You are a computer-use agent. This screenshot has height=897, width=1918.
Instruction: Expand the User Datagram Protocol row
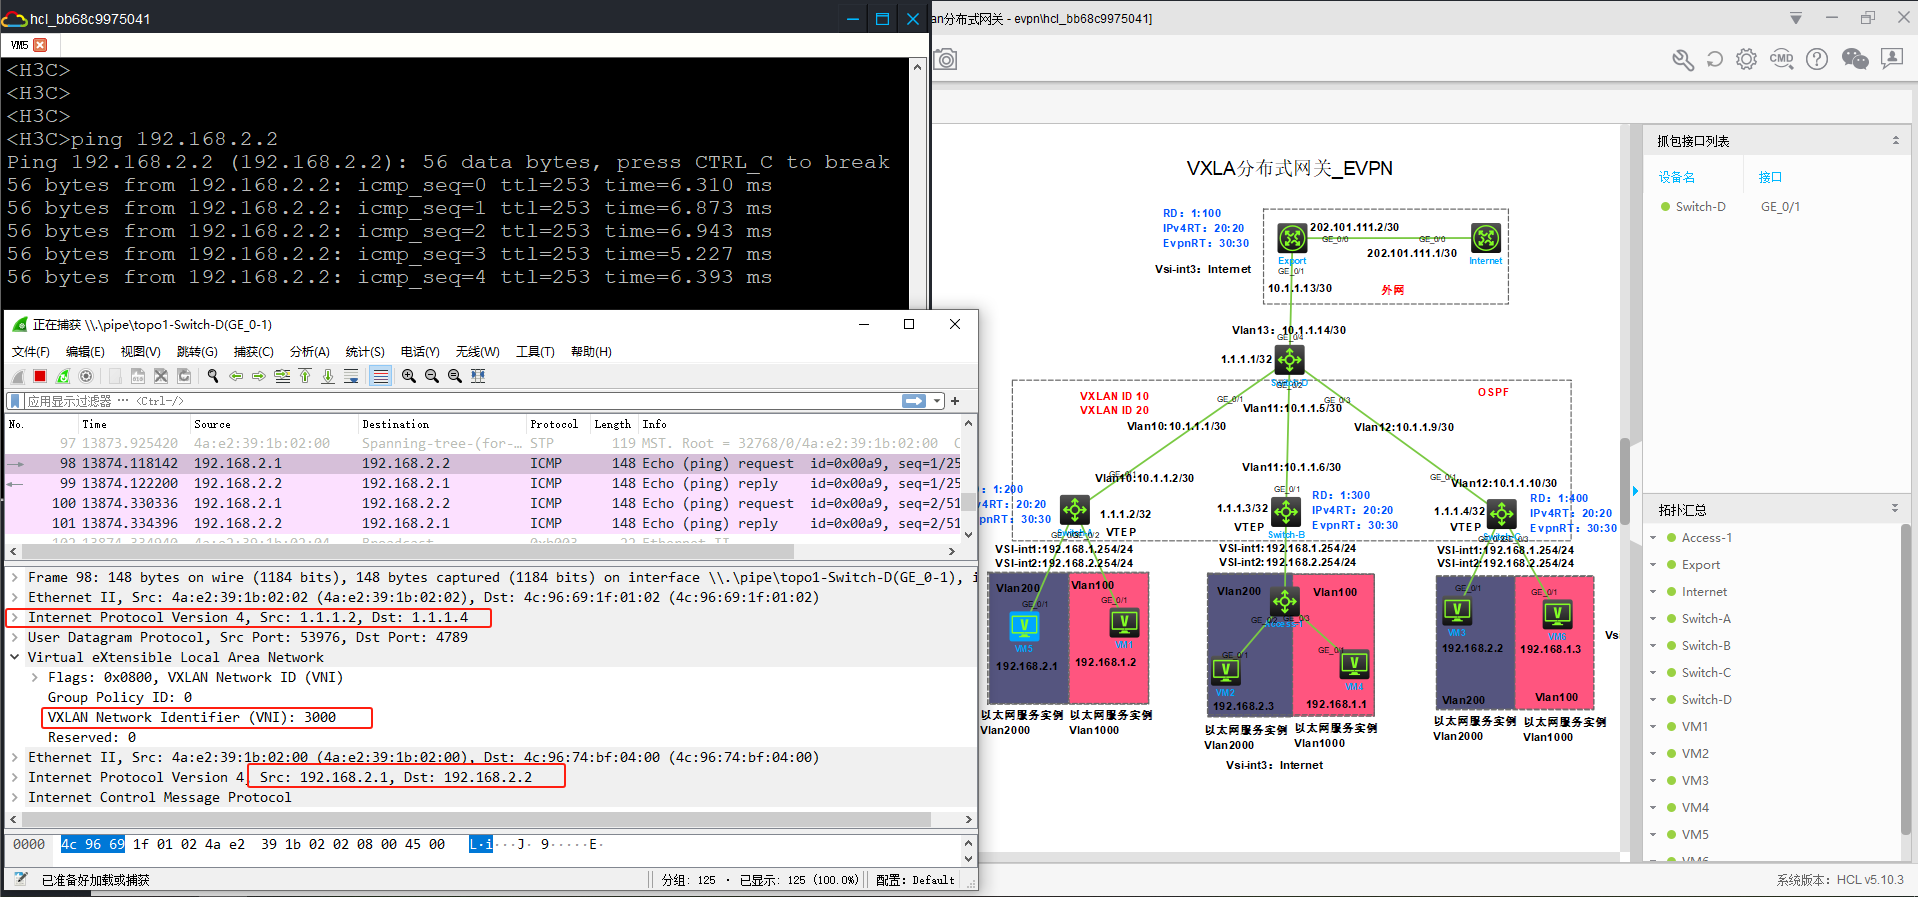(x=15, y=638)
